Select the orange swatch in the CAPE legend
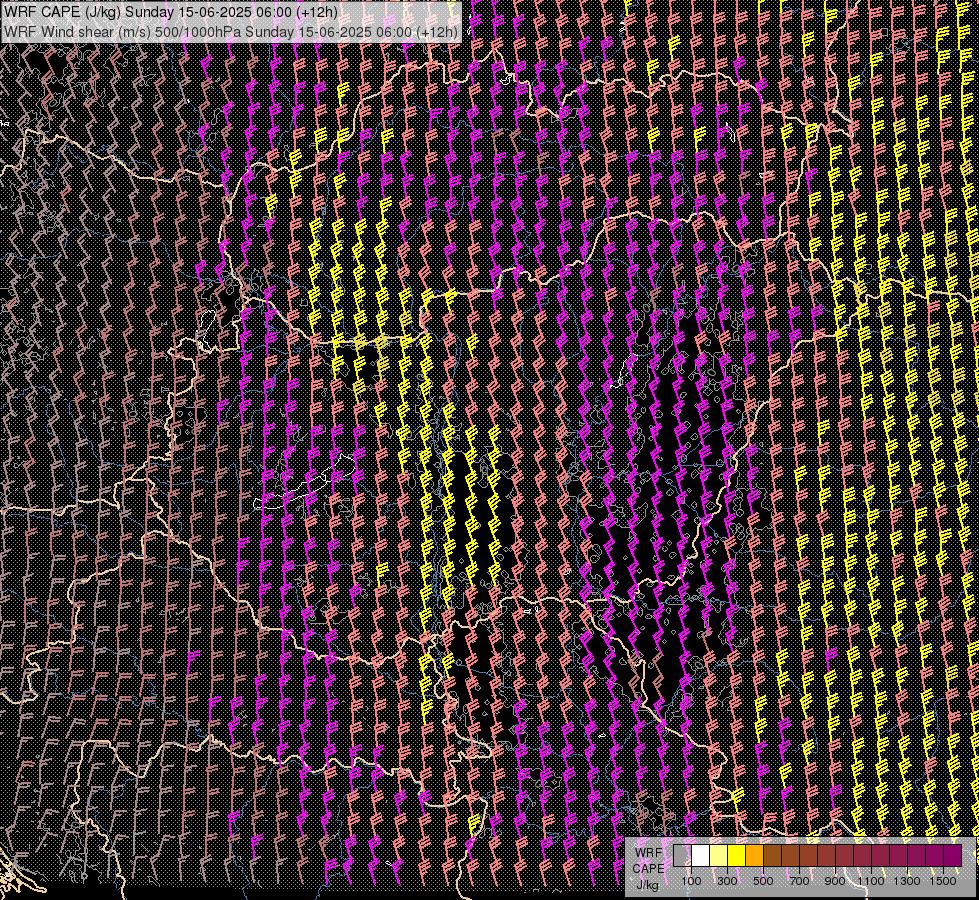 click(x=754, y=855)
